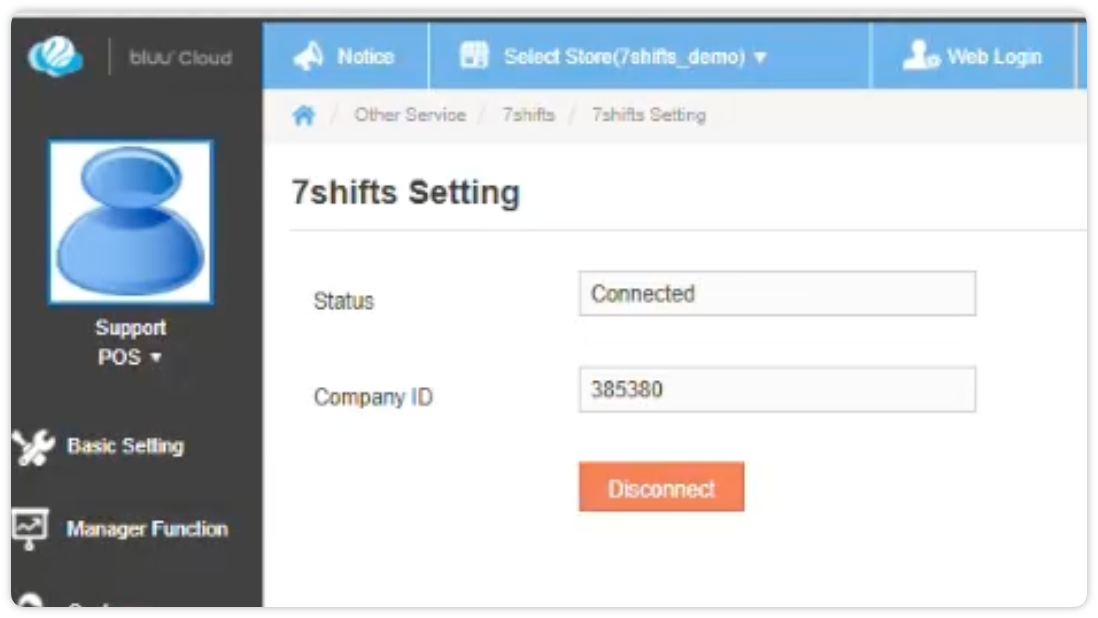The height and width of the screenshot is (618, 1098).
Task: Click the Web Login user icon
Action: point(920,56)
